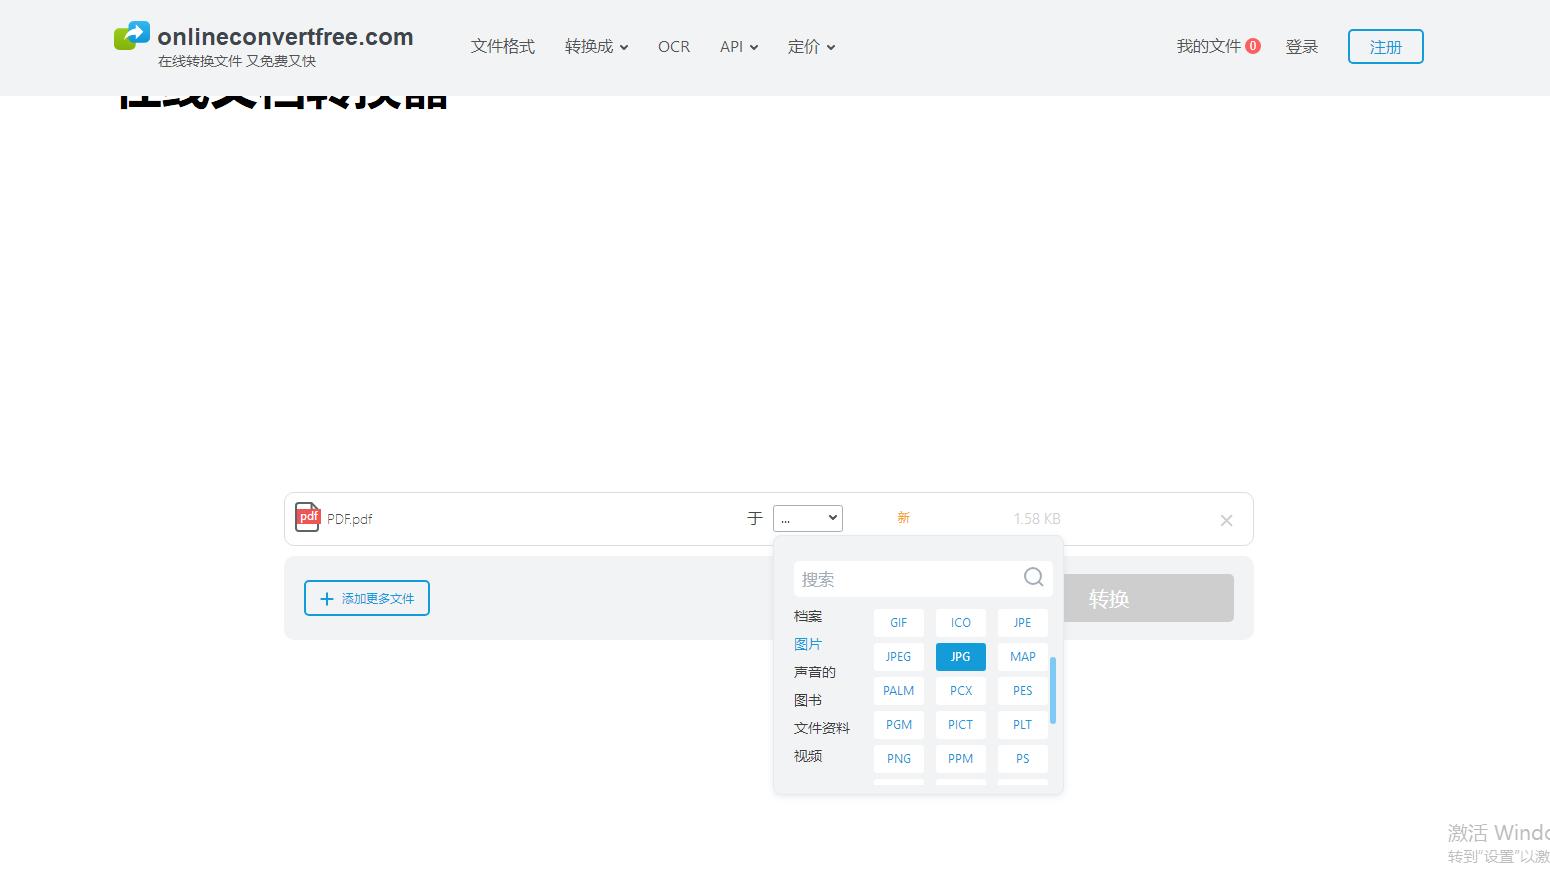This screenshot has width=1550, height=870.
Task: Click the onlineconvertfree.com logo icon
Action: (130, 34)
